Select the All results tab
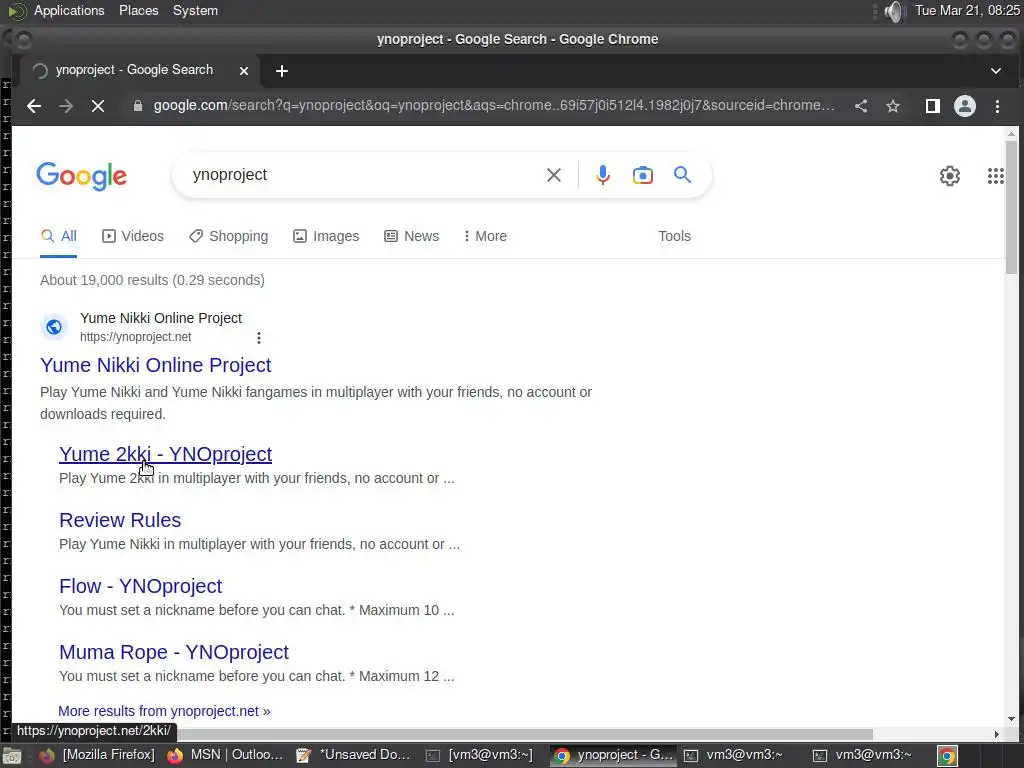This screenshot has width=1024, height=768. (59, 236)
